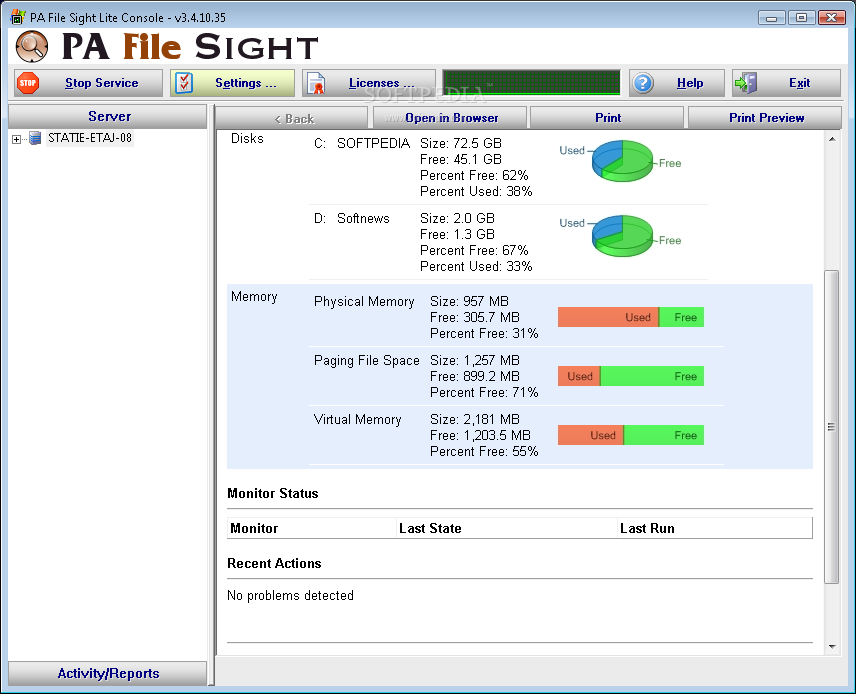Click the red STOP sign icon
The image size is (856, 694).
click(x=28, y=83)
